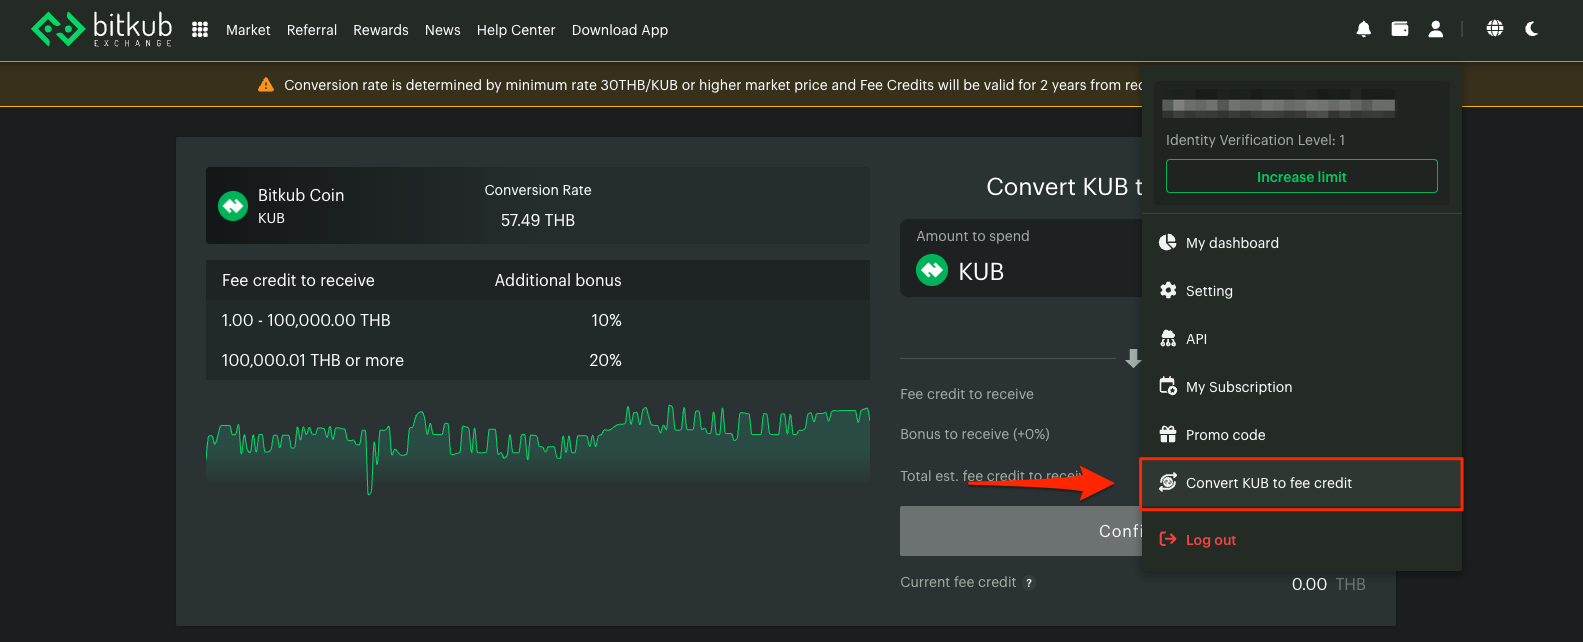Open the language globe icon
Screen dimensions: 1583x642
click(x=1495, y=29)
